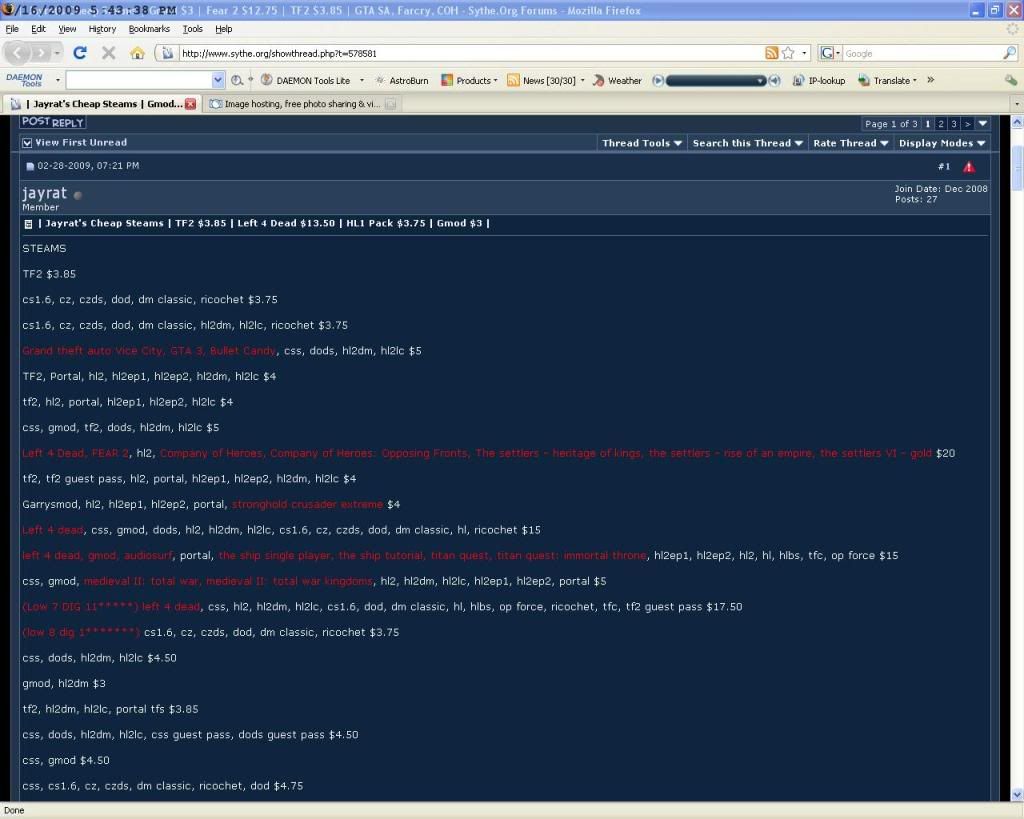
Task: Play the toolbar radio player
Action: [x=658, y=80]
